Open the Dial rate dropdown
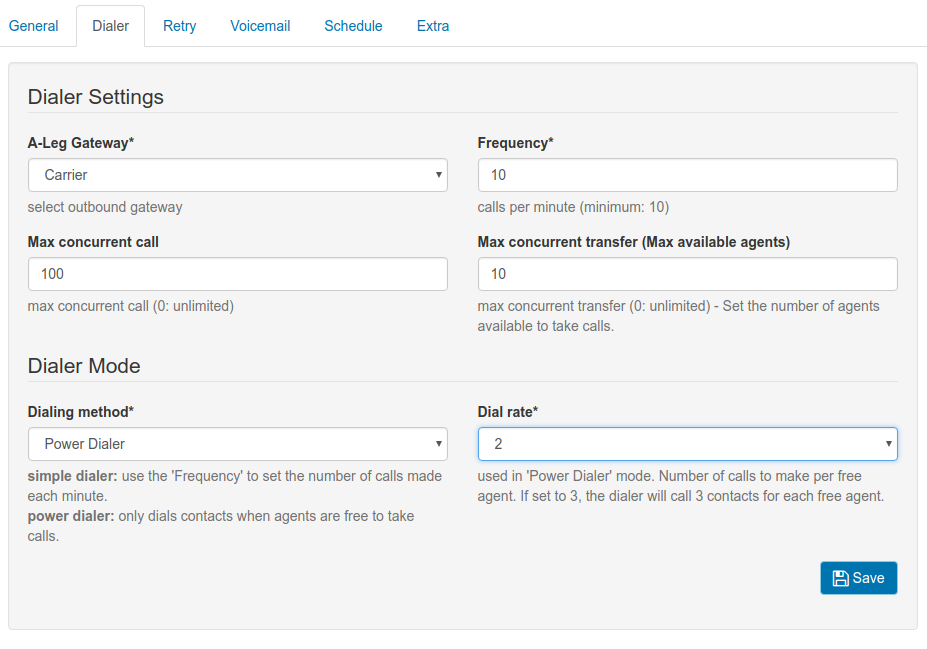This screenshot has width=927, height=649. [688, 444]
